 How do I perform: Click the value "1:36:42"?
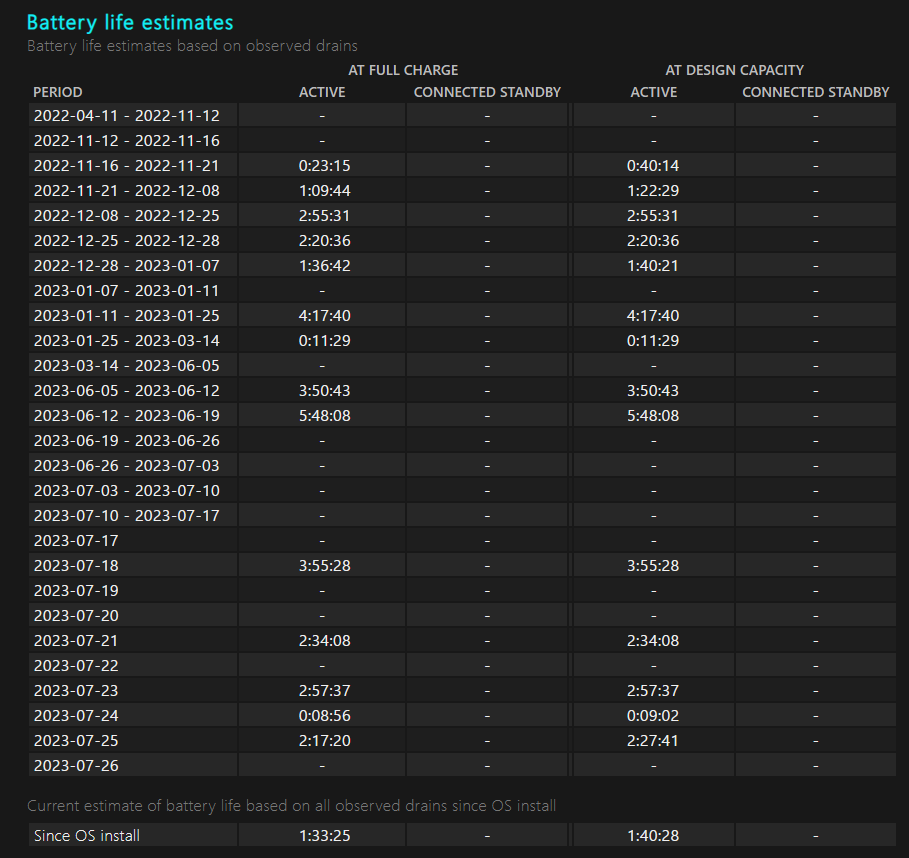point(324,265)
